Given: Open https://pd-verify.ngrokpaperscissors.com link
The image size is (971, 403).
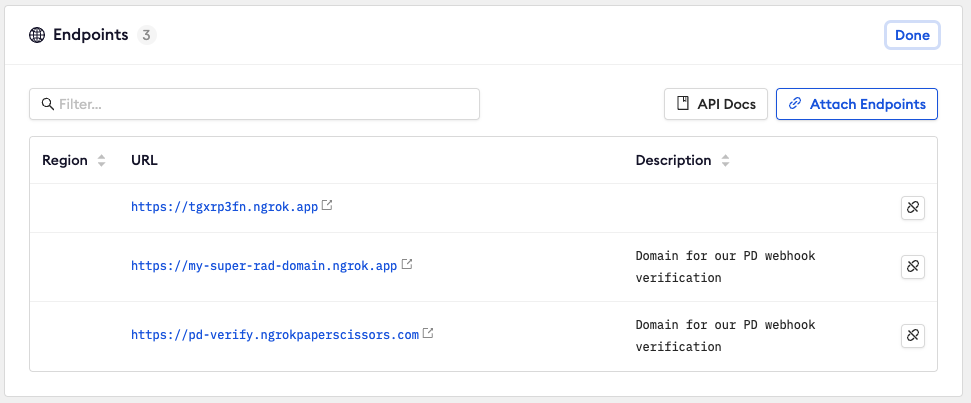Looking at the screenshot, I should (x=274, y=335).
